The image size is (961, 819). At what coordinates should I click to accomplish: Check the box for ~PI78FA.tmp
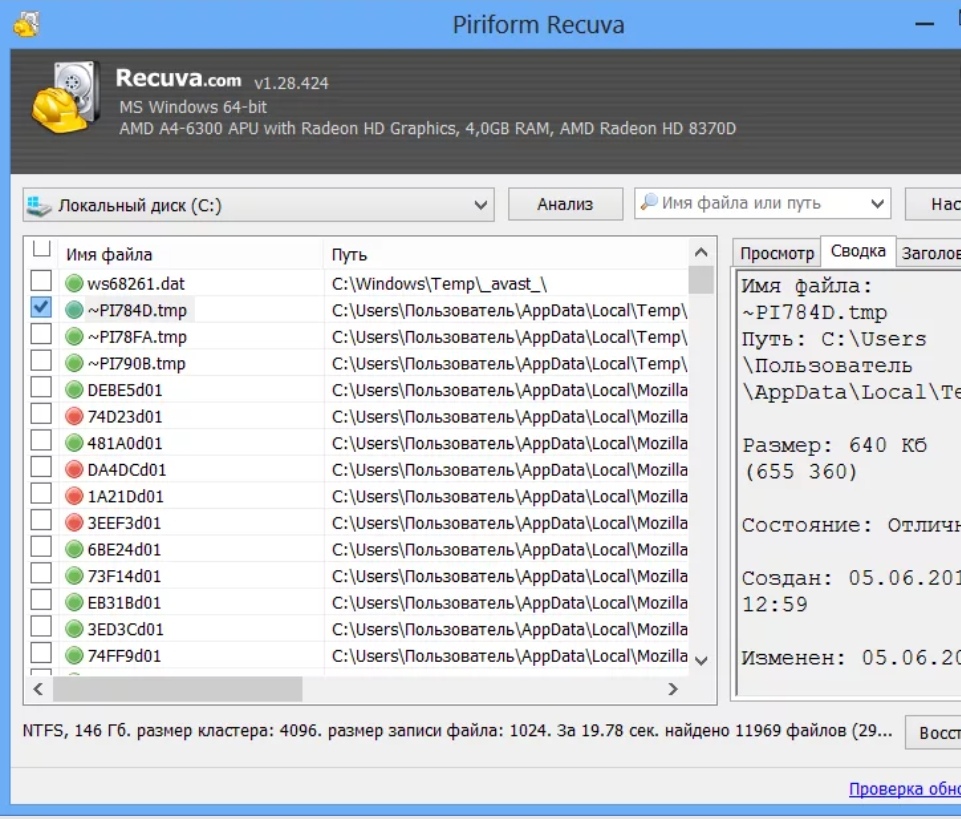pos(41,334)
